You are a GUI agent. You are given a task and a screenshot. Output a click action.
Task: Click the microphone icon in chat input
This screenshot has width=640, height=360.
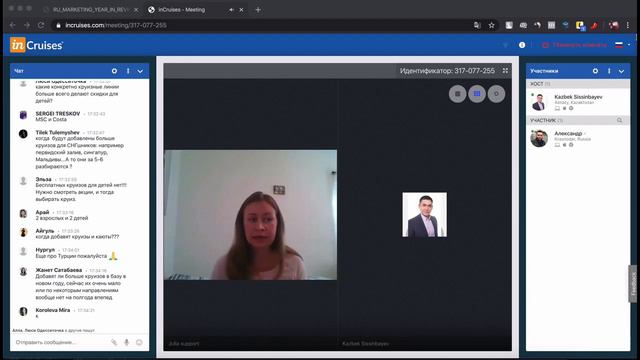click(127, 342)
